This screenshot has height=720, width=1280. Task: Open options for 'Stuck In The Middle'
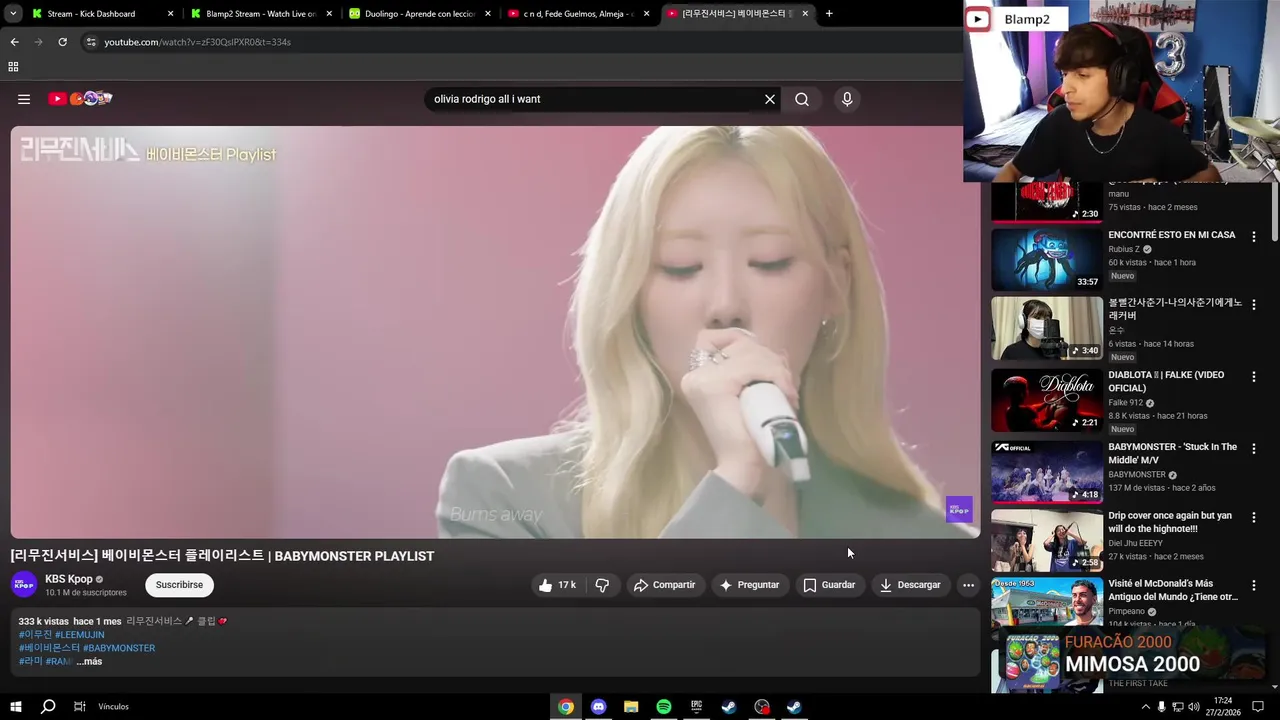tap(1253, 449)
